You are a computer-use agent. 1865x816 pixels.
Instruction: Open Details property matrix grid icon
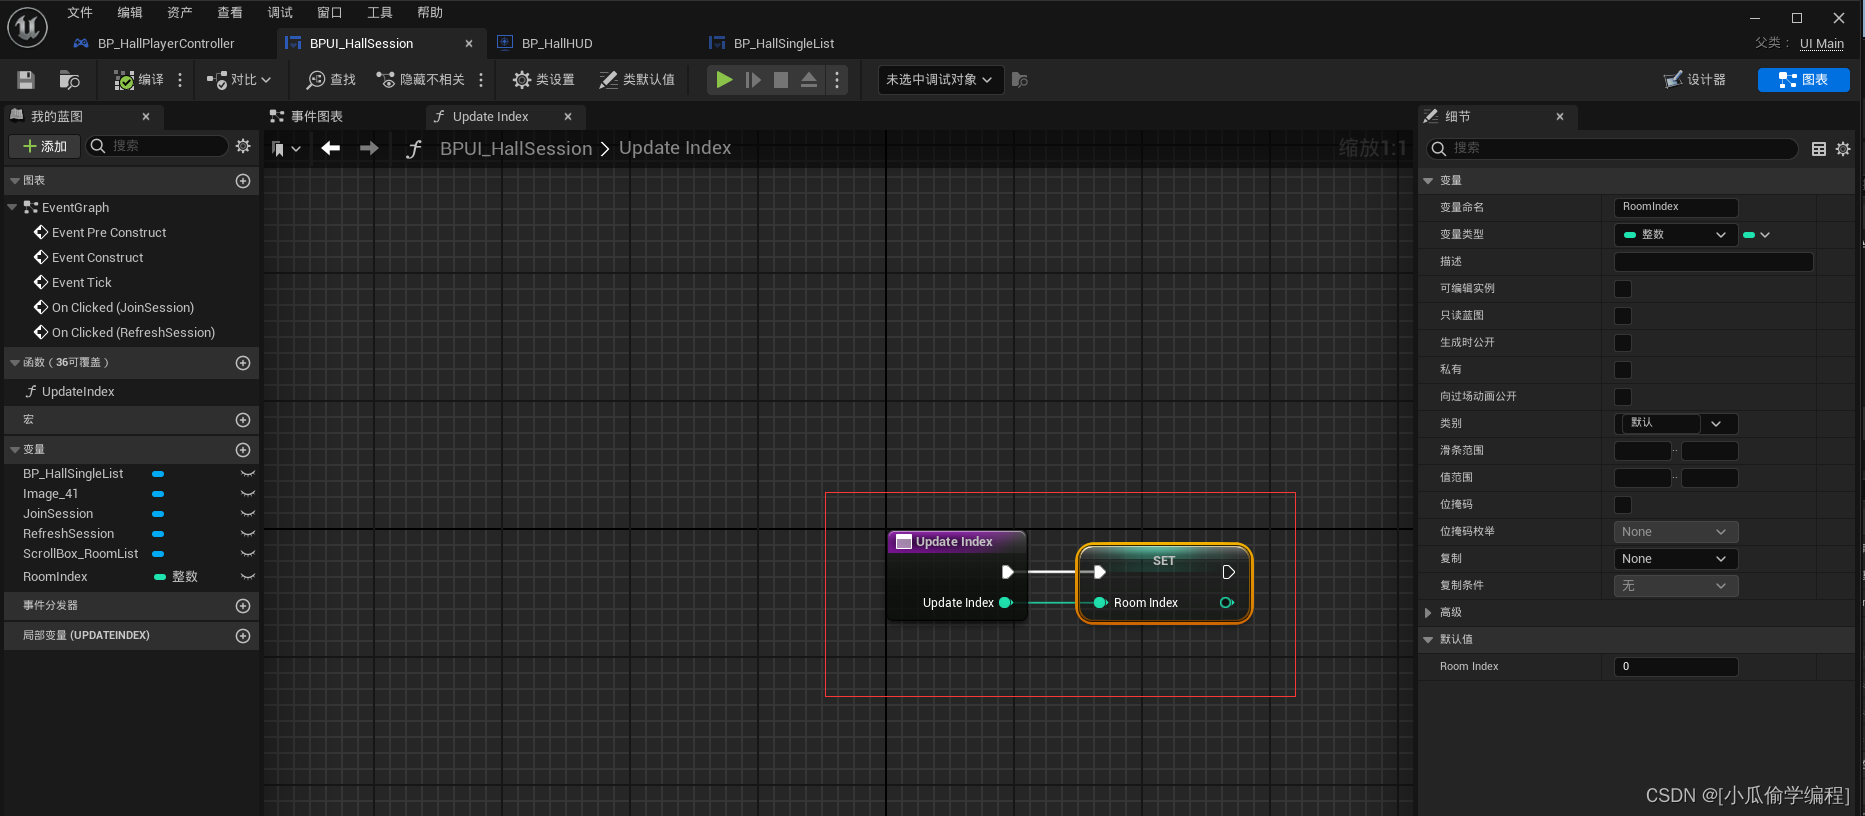tap(1819, 149)
